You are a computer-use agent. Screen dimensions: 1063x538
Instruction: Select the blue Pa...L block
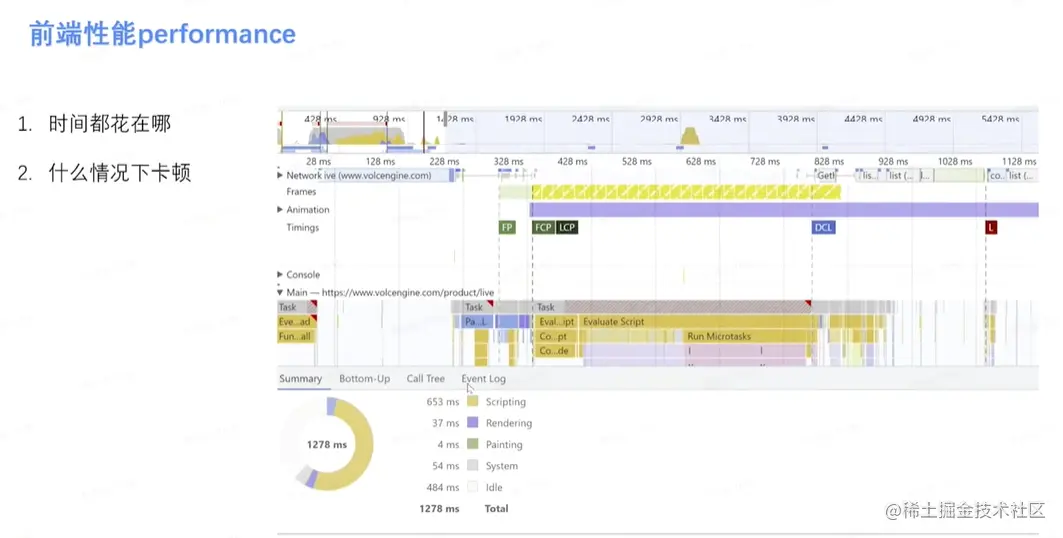[477, 322]
